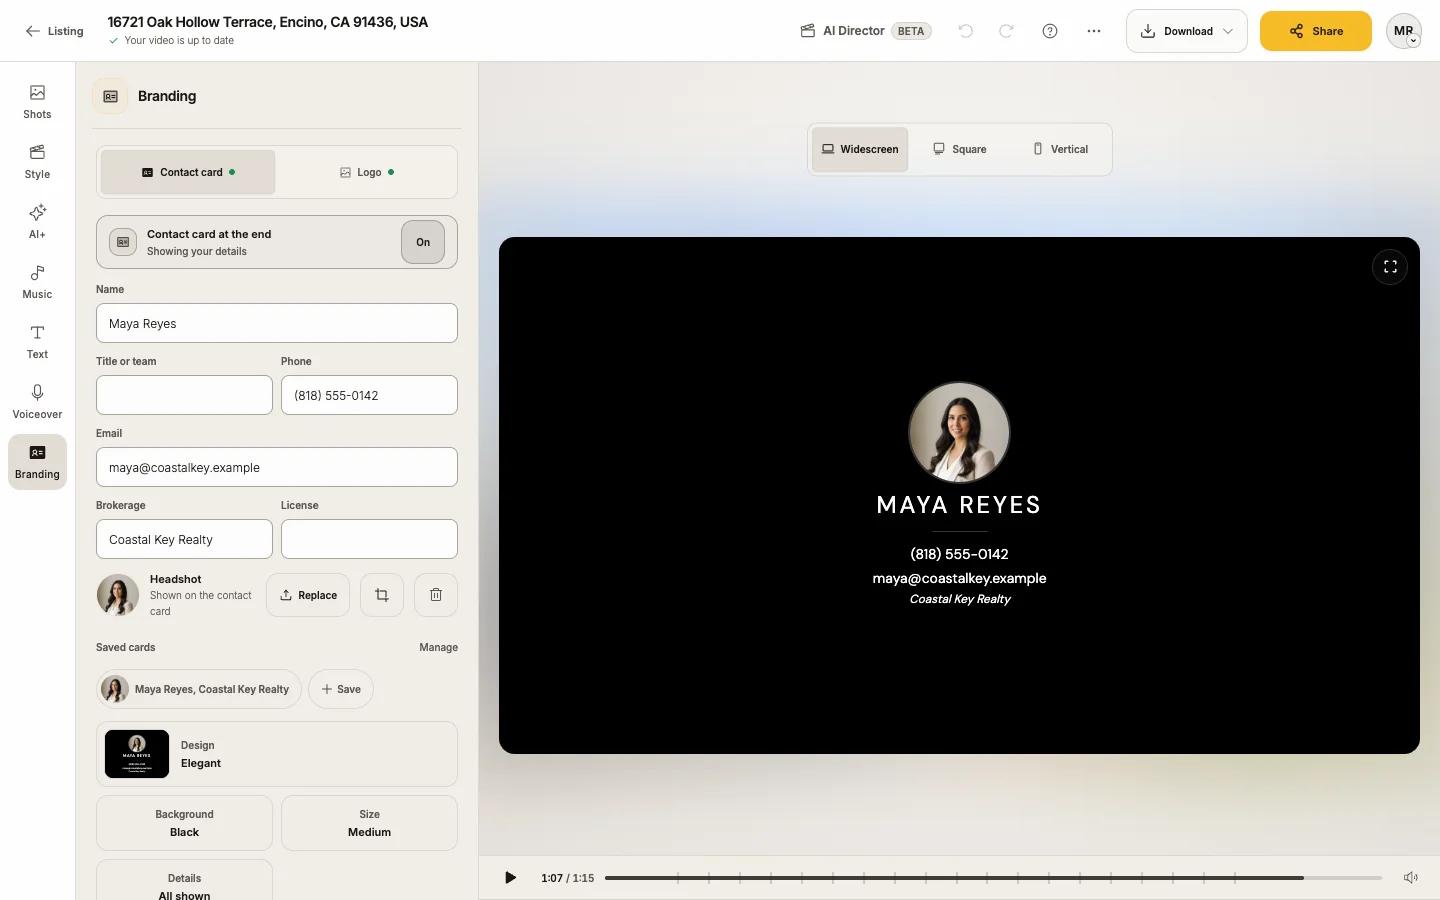Viewport: 1440px width, 900px height.
Task: Open the MR account avatar menu
Action: (x=1404, y=31)
